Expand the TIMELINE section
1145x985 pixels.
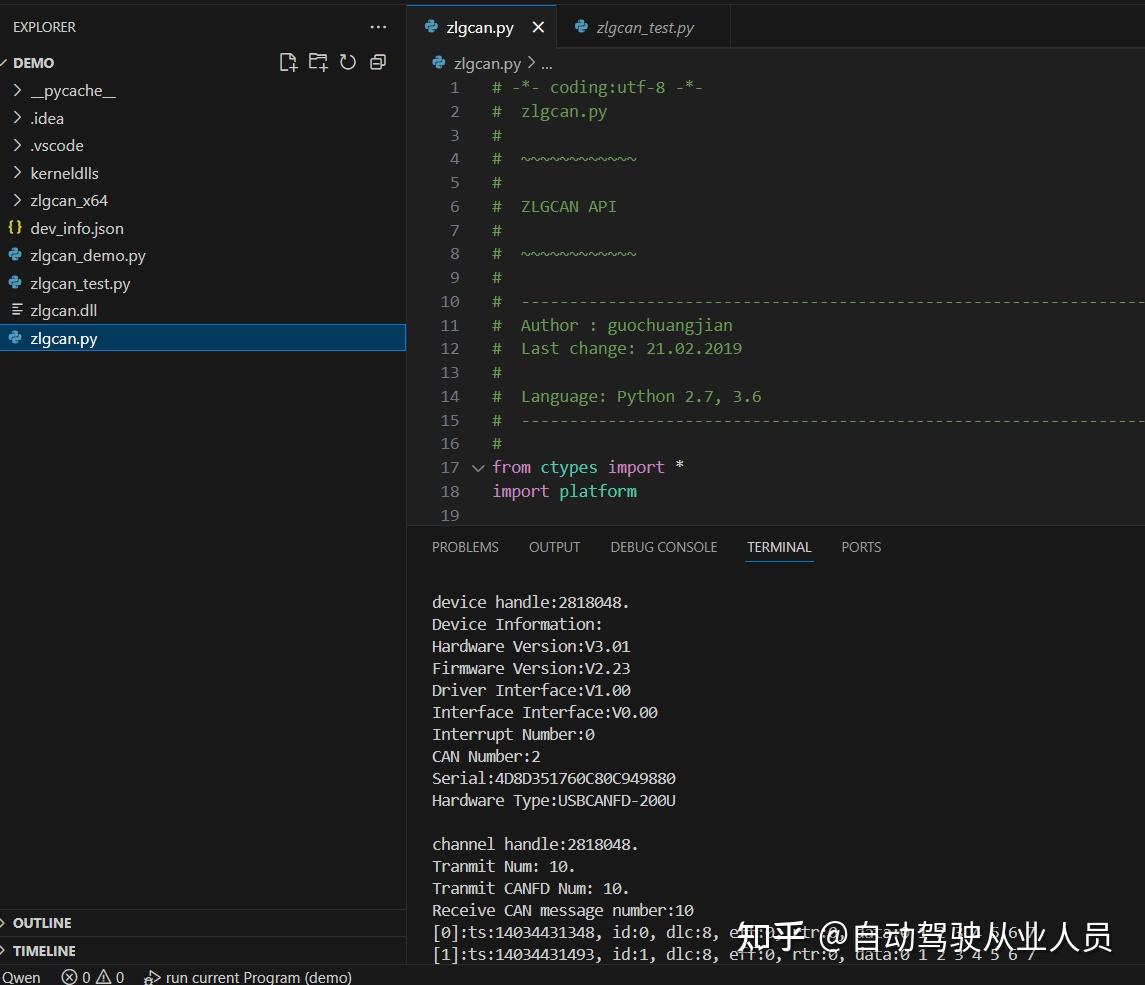[46, 950]
